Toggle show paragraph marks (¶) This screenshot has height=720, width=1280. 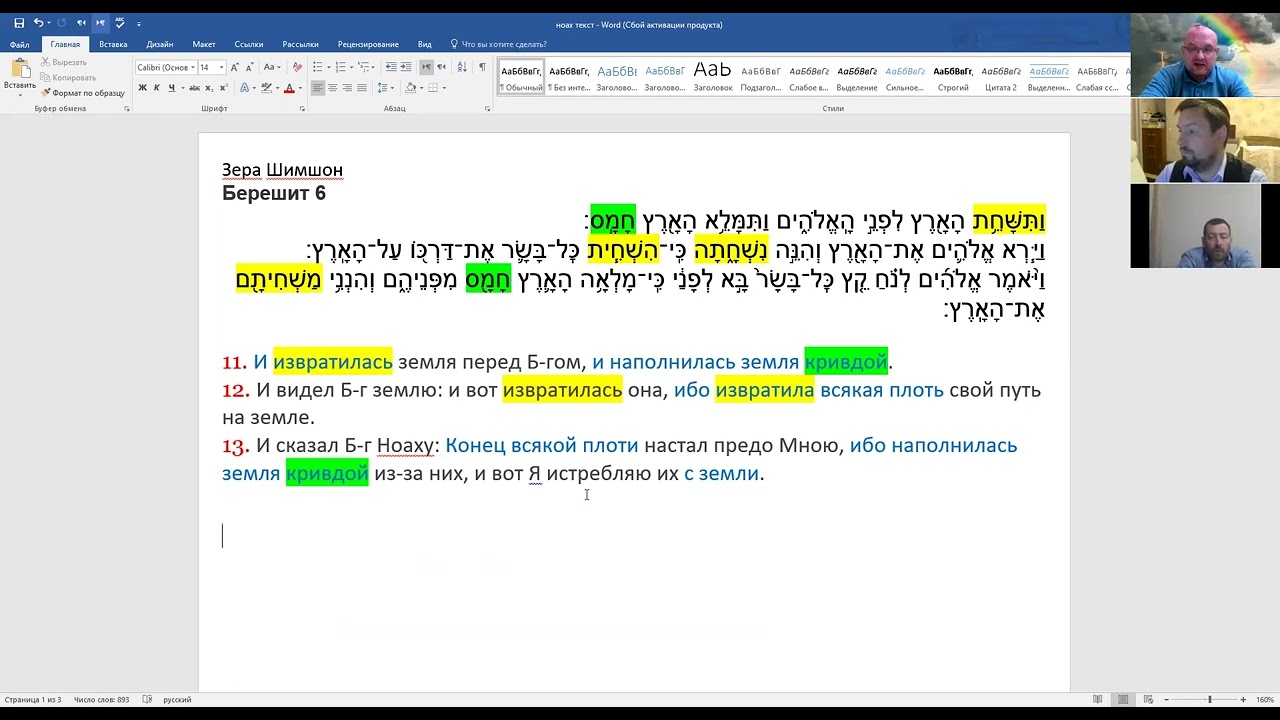click(x=482, y=67)
